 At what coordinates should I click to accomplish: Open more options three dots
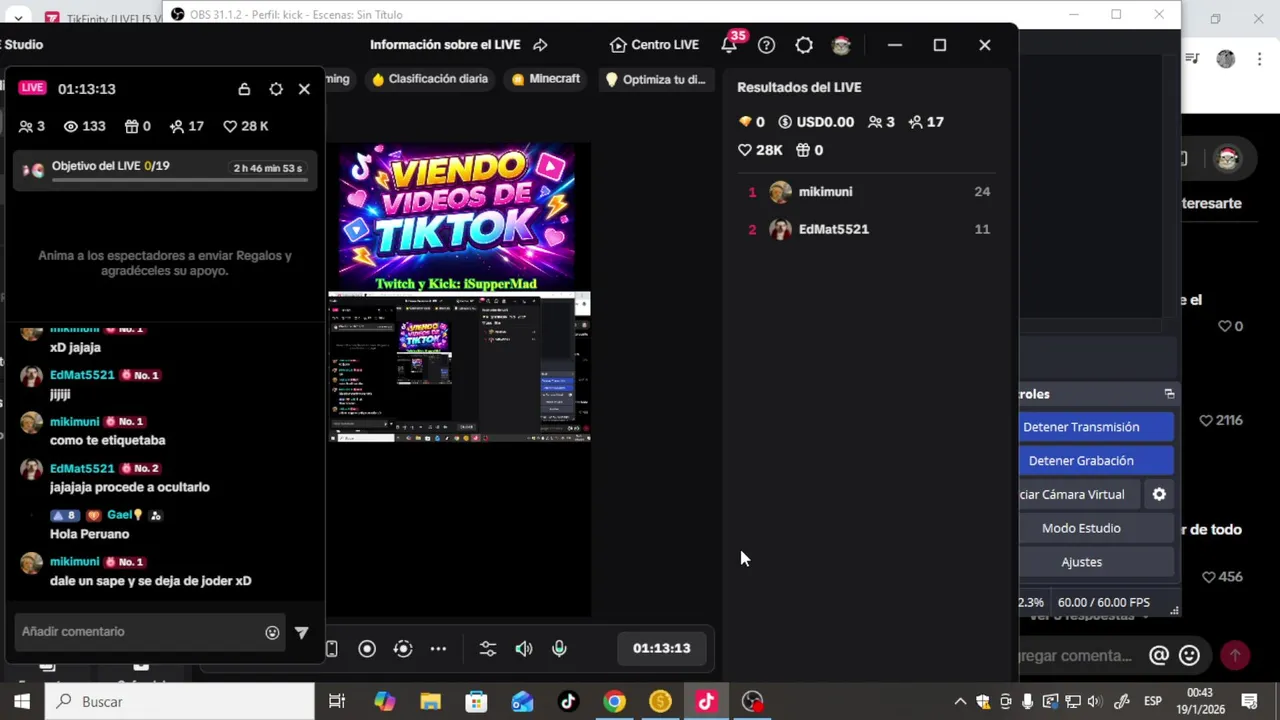[438, 649]
